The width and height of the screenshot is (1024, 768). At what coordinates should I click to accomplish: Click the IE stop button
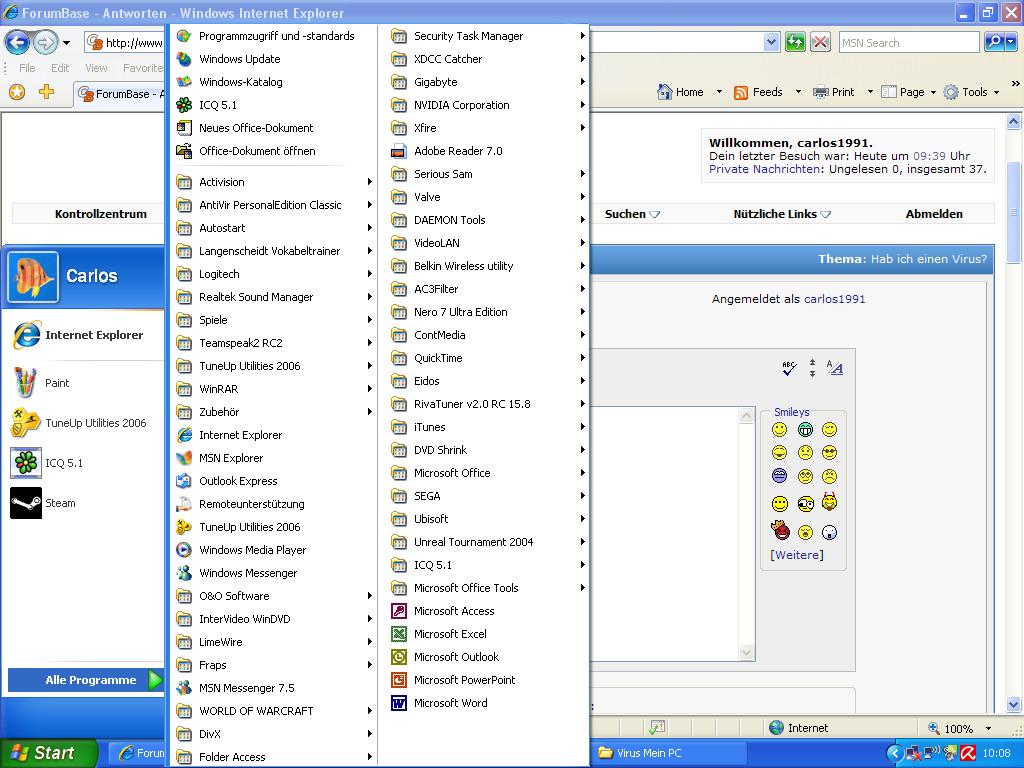click(820, 43)
